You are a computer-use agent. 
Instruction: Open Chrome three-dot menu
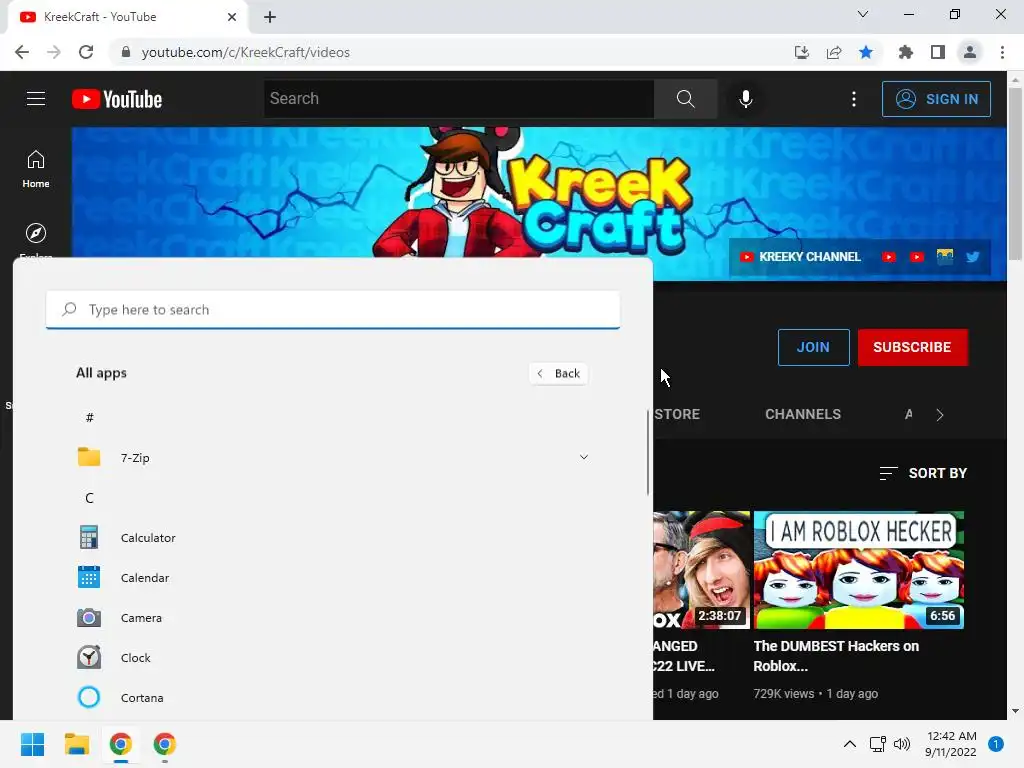1002,52
